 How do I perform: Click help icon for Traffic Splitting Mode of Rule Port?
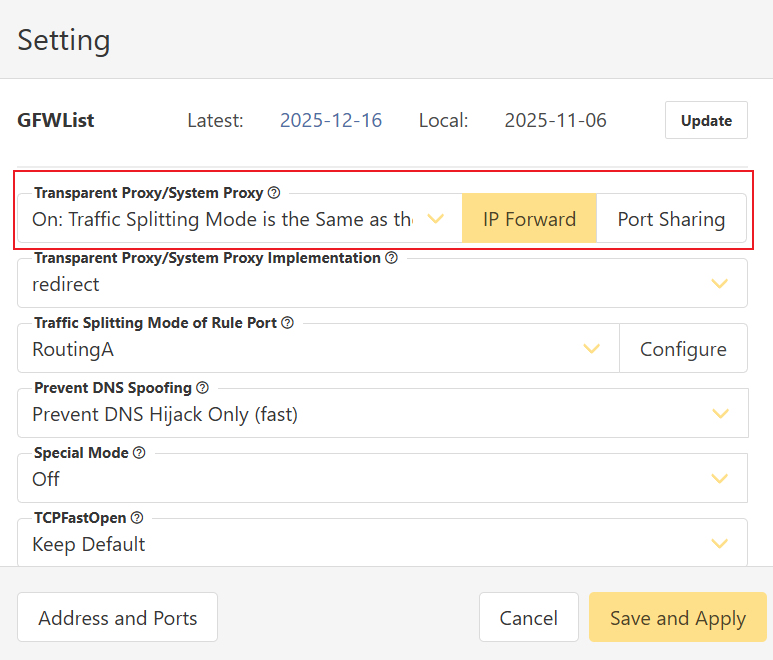point(287,323)
